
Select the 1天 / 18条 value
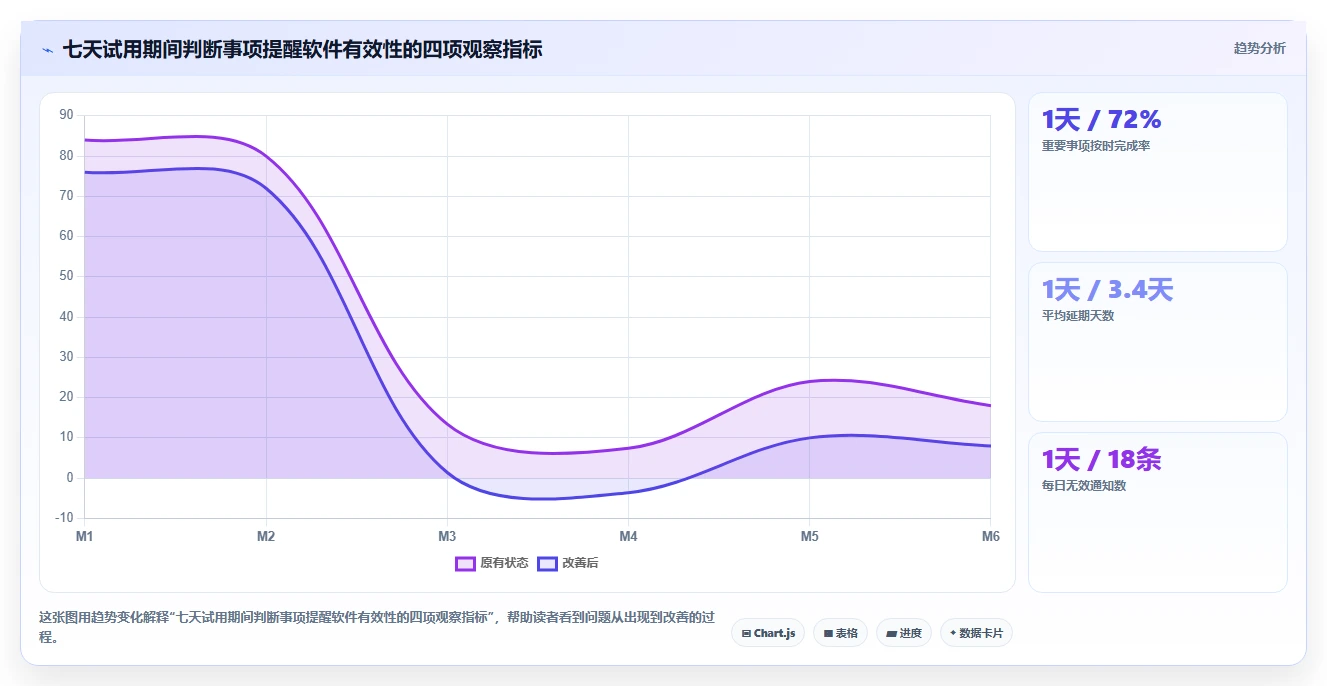click(x=1101, y=460)
